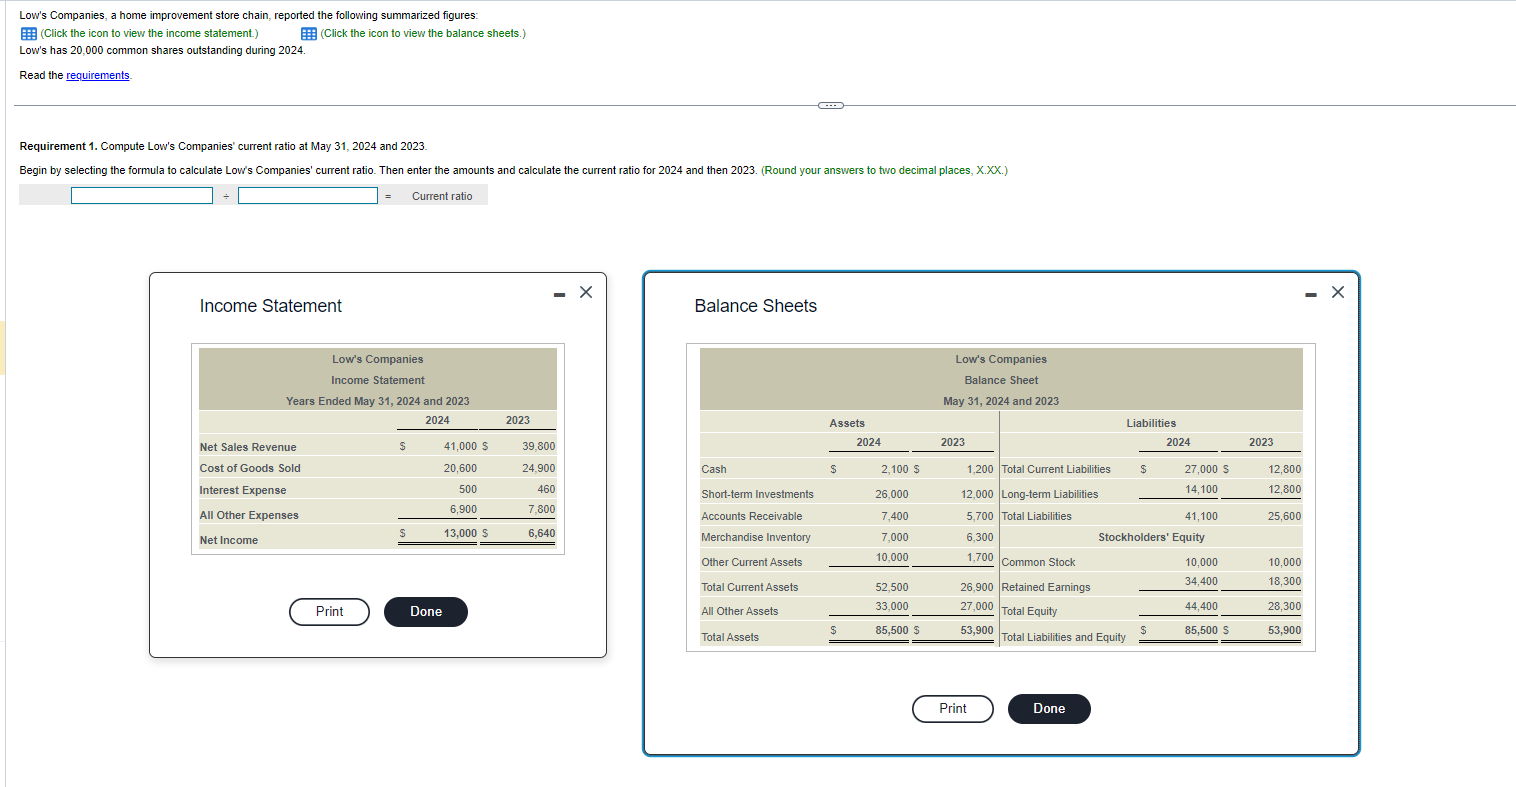This screenshot has width=1516, height=787.
Task: Click the Net Income row label
Action: point(229,540)
